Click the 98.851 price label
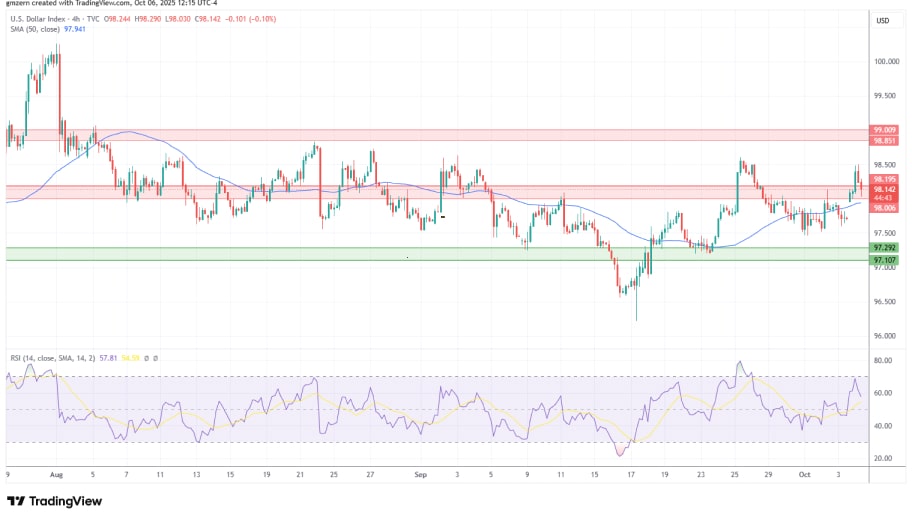912x513 pixels. pos(884,141)
